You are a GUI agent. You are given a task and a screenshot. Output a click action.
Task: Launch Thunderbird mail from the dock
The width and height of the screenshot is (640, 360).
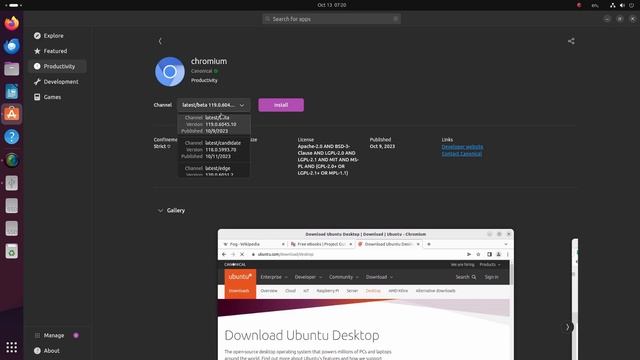coord(11,46)
